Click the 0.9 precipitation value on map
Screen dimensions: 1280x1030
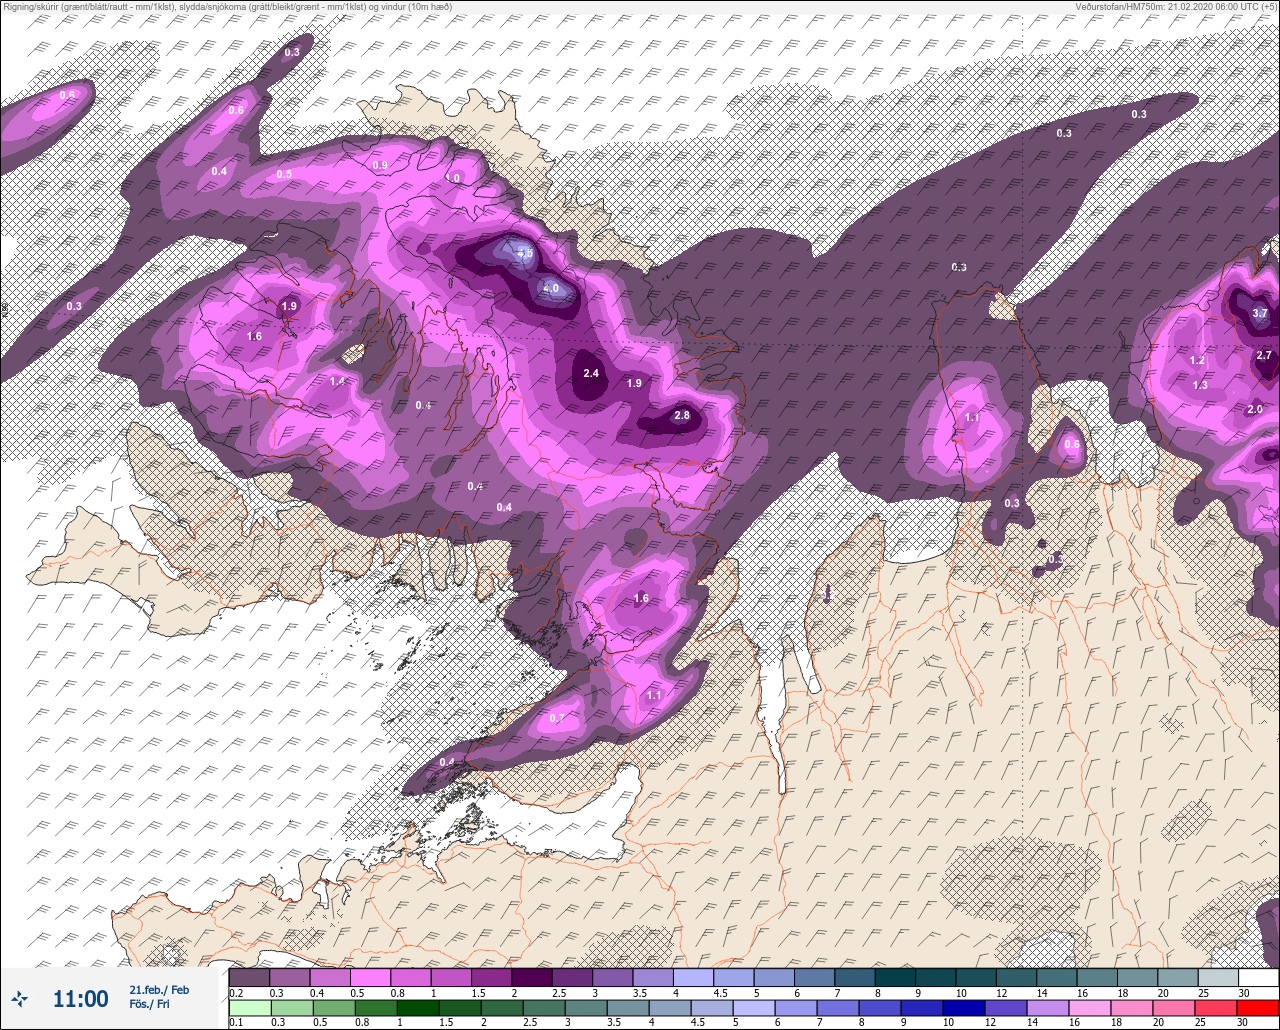380,165
